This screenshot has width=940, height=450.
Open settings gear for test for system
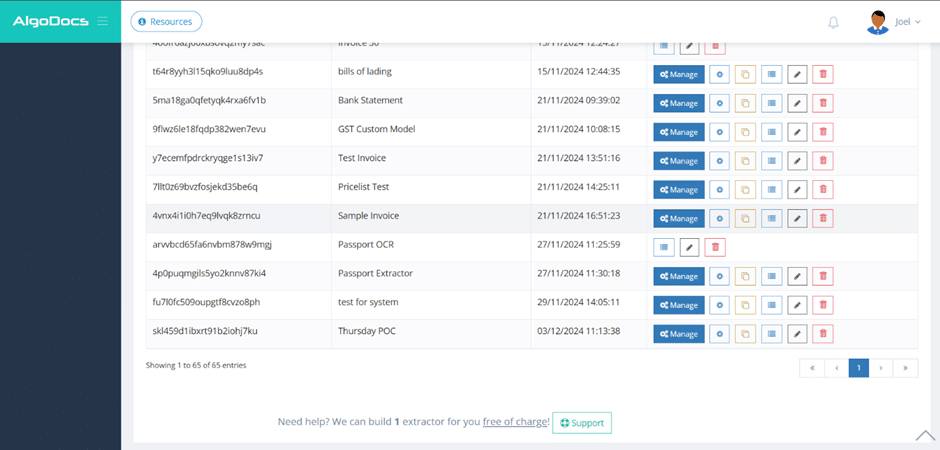click(719, 305)
